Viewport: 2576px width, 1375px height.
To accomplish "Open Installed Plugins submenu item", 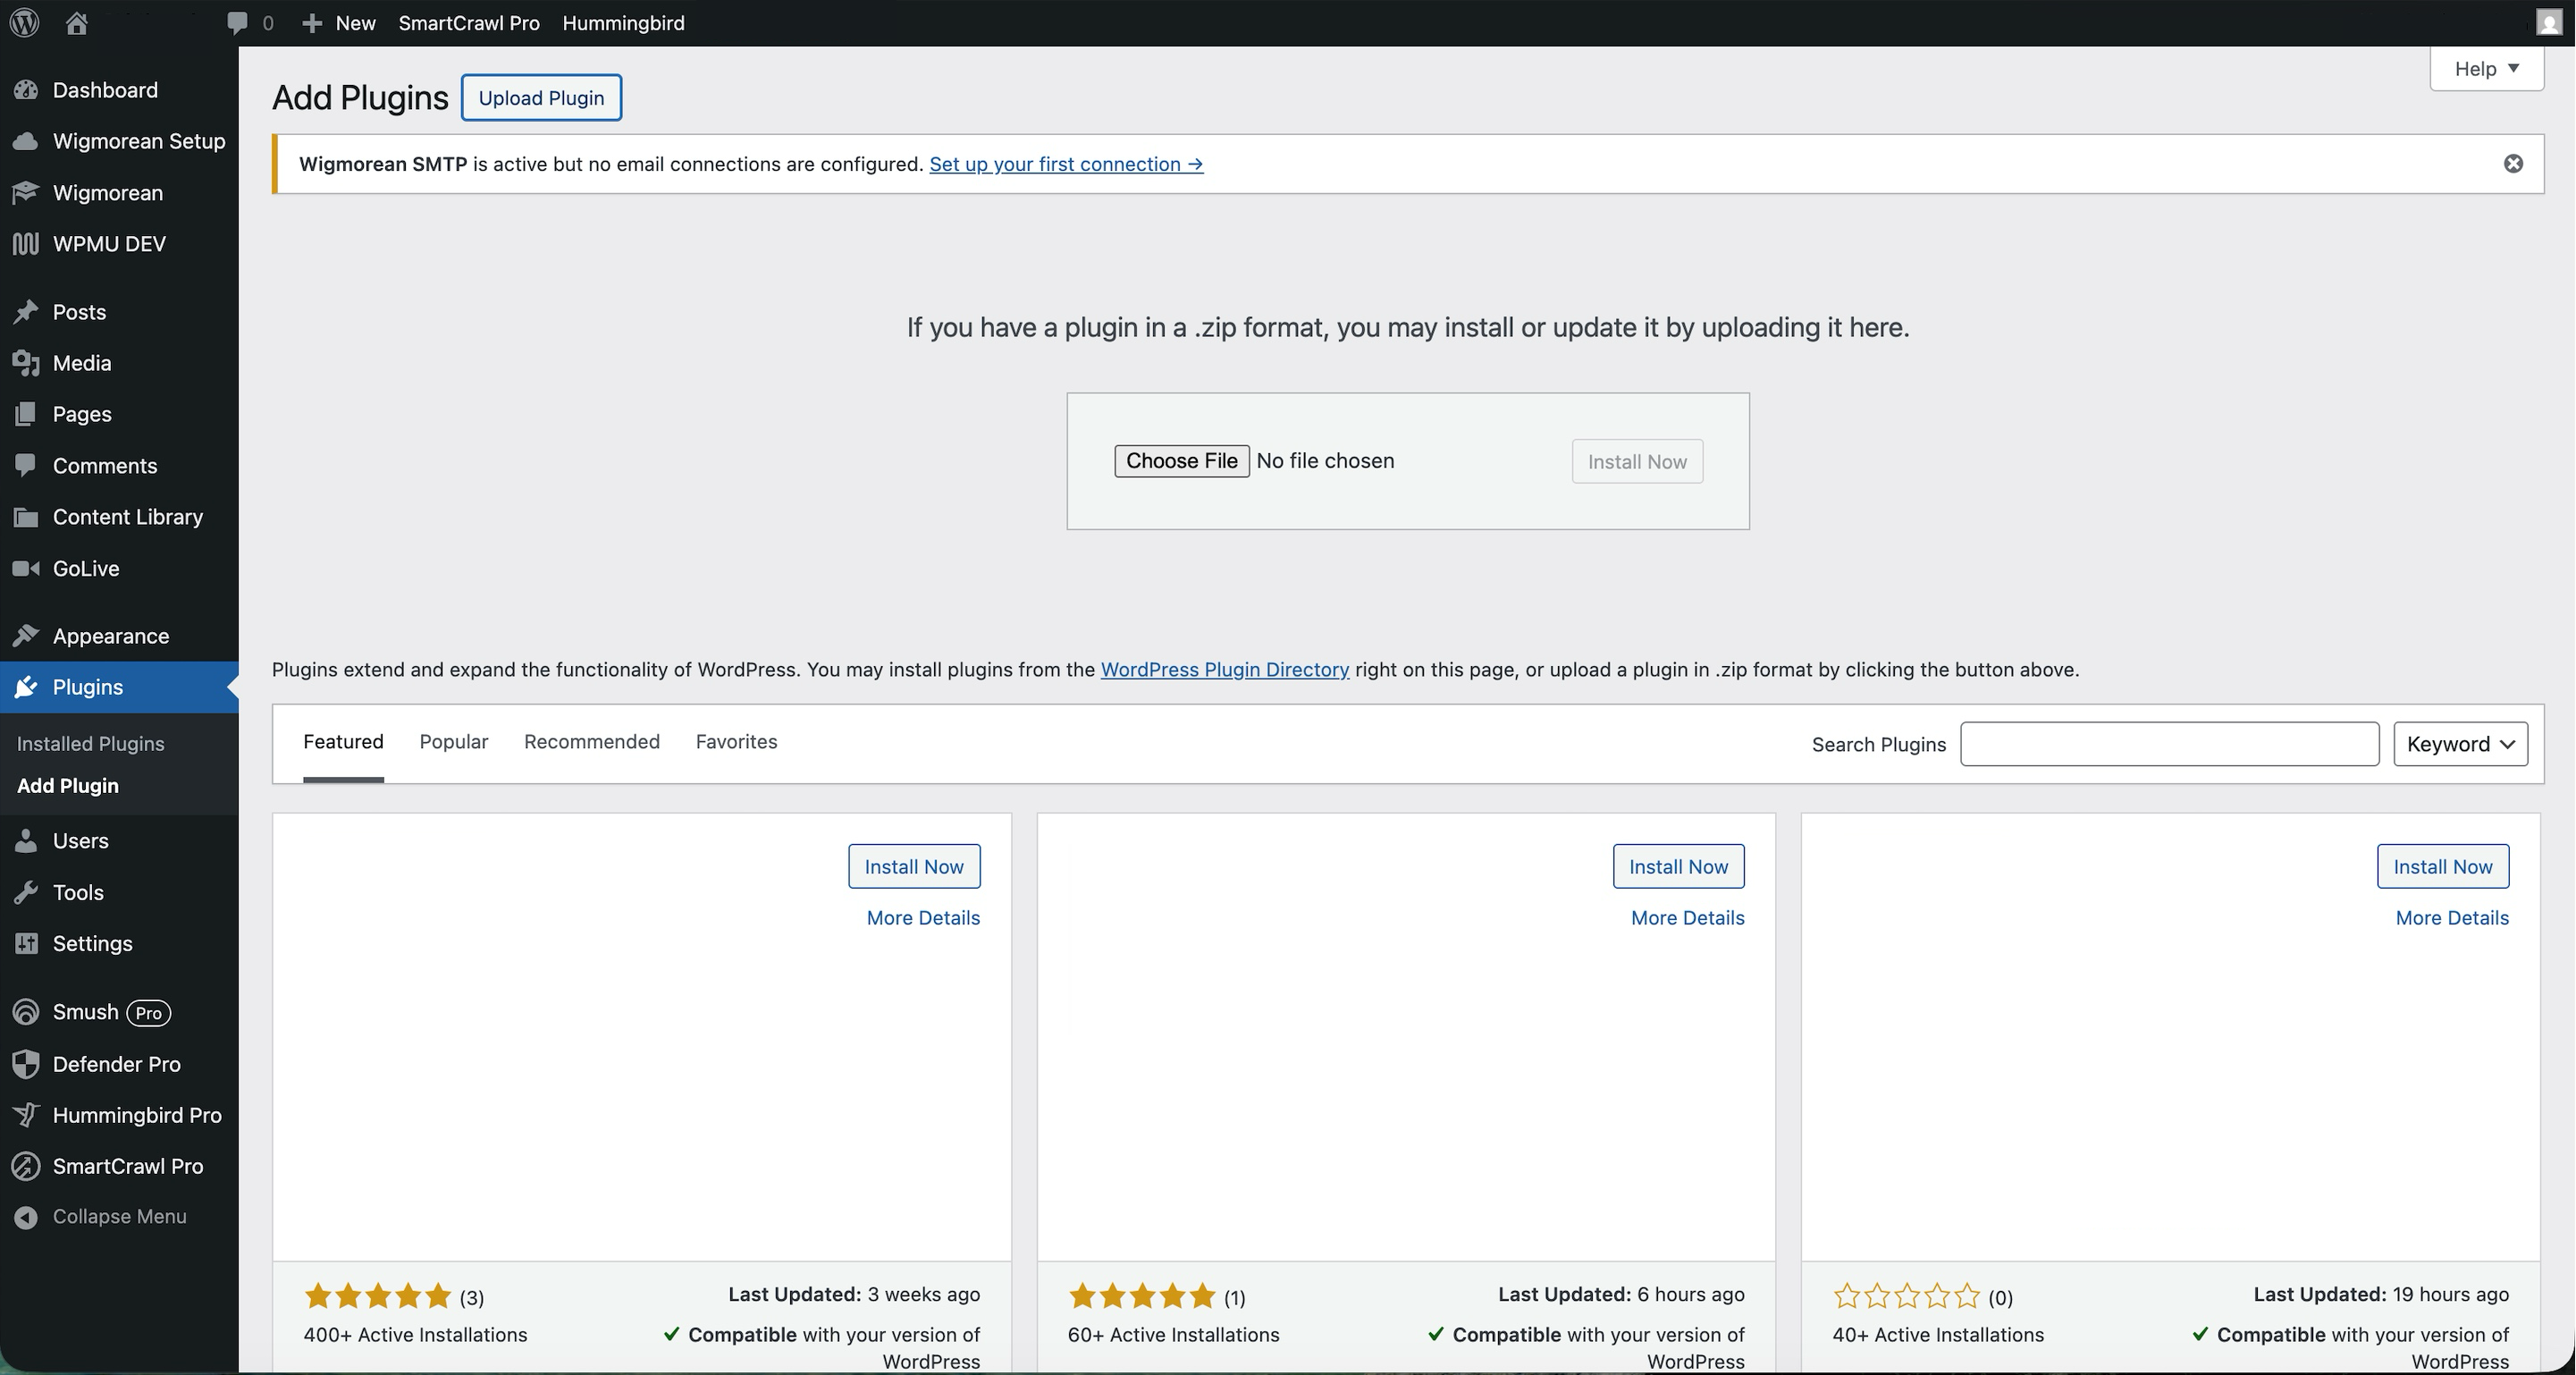I will 91,744.
